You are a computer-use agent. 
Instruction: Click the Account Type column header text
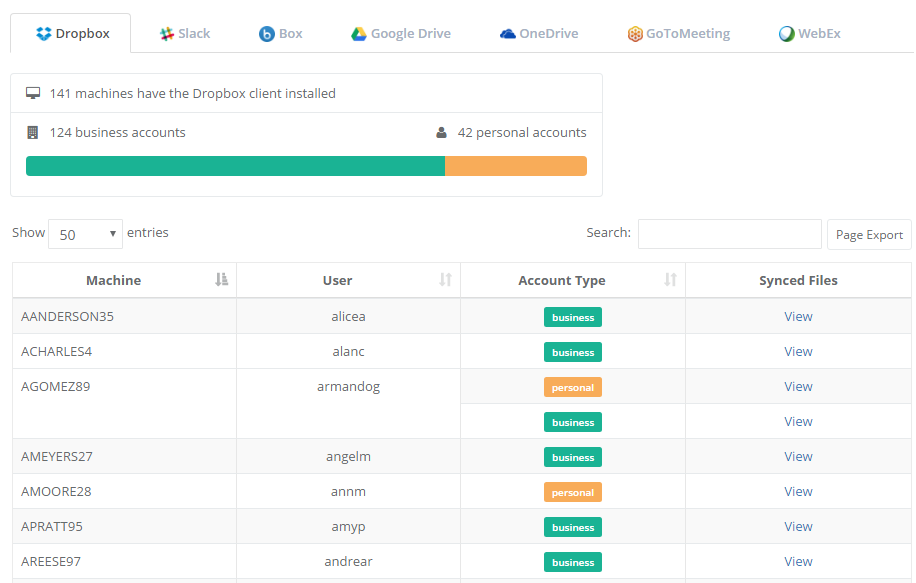[562, 280]
